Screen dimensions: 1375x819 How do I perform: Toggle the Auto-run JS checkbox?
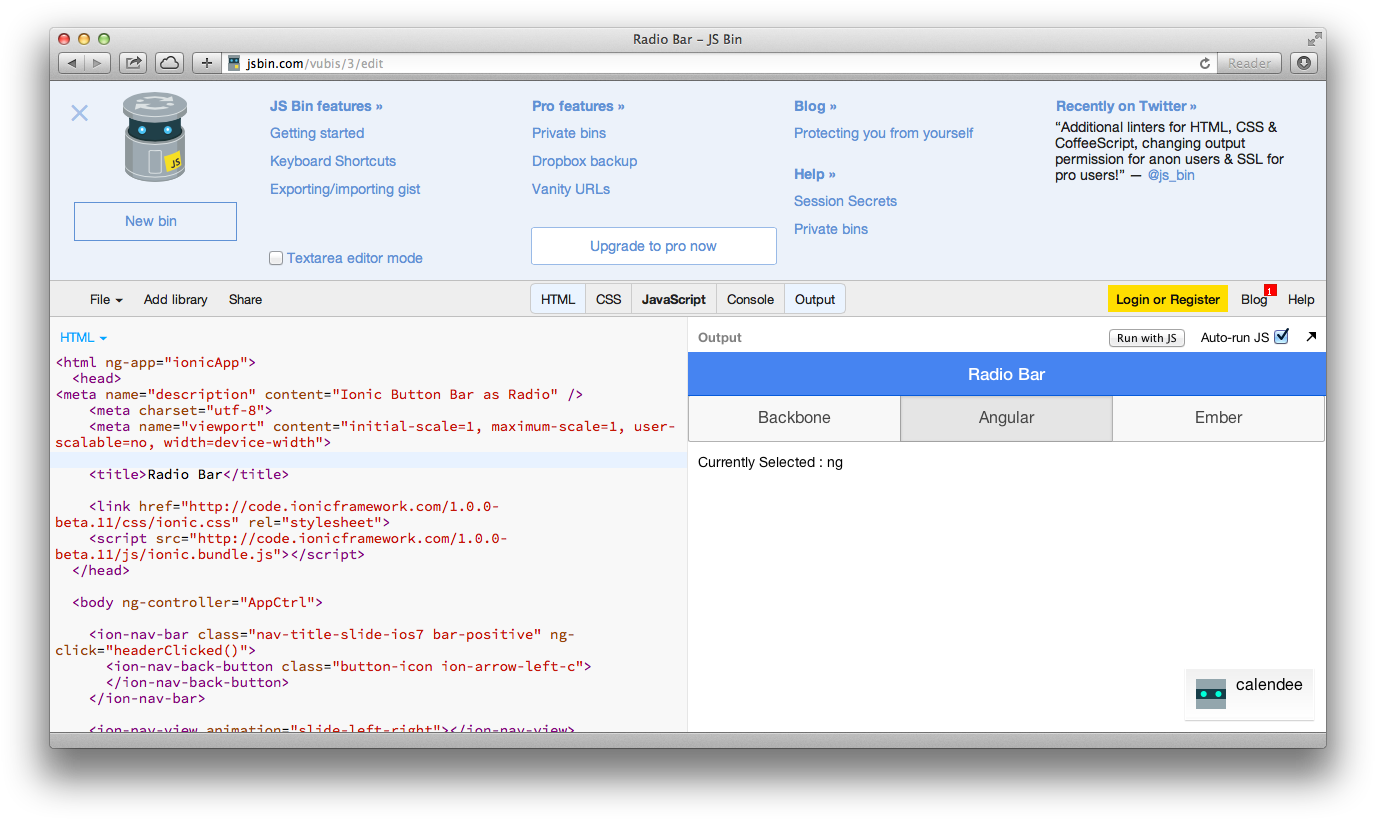coord(1281,337)
